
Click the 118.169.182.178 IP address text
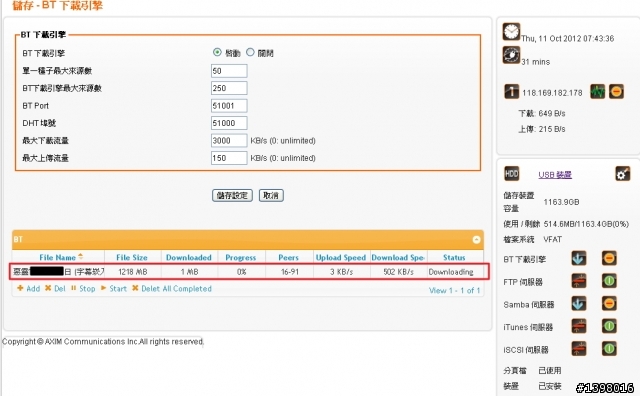[x=552, y=93]
